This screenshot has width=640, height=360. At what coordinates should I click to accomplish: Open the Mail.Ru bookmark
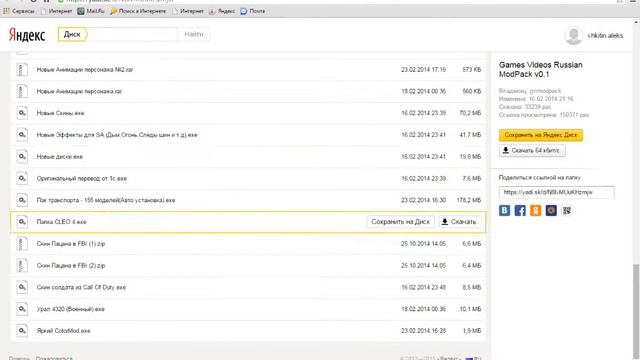pos(91,11)
